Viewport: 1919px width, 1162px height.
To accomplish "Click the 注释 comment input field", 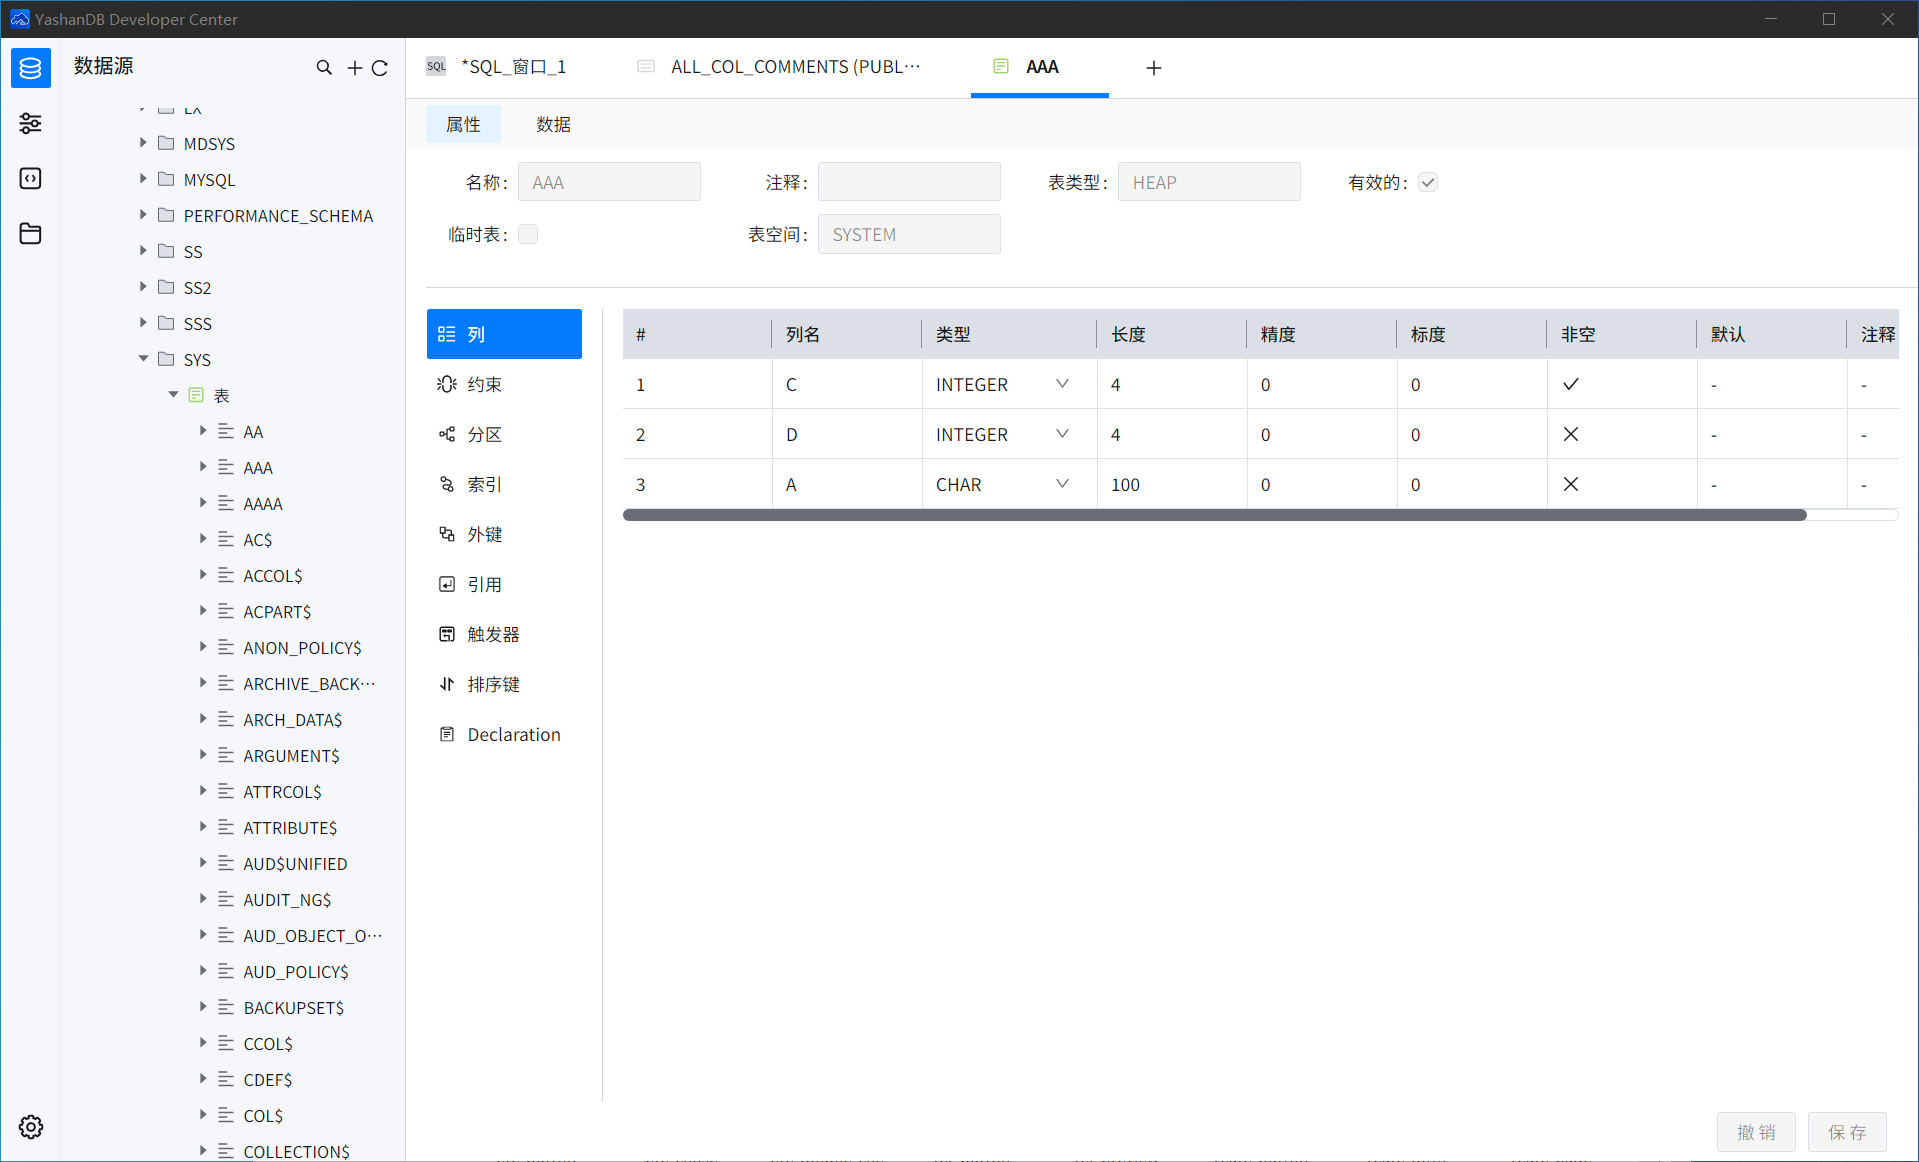I will tap(909, 182).
